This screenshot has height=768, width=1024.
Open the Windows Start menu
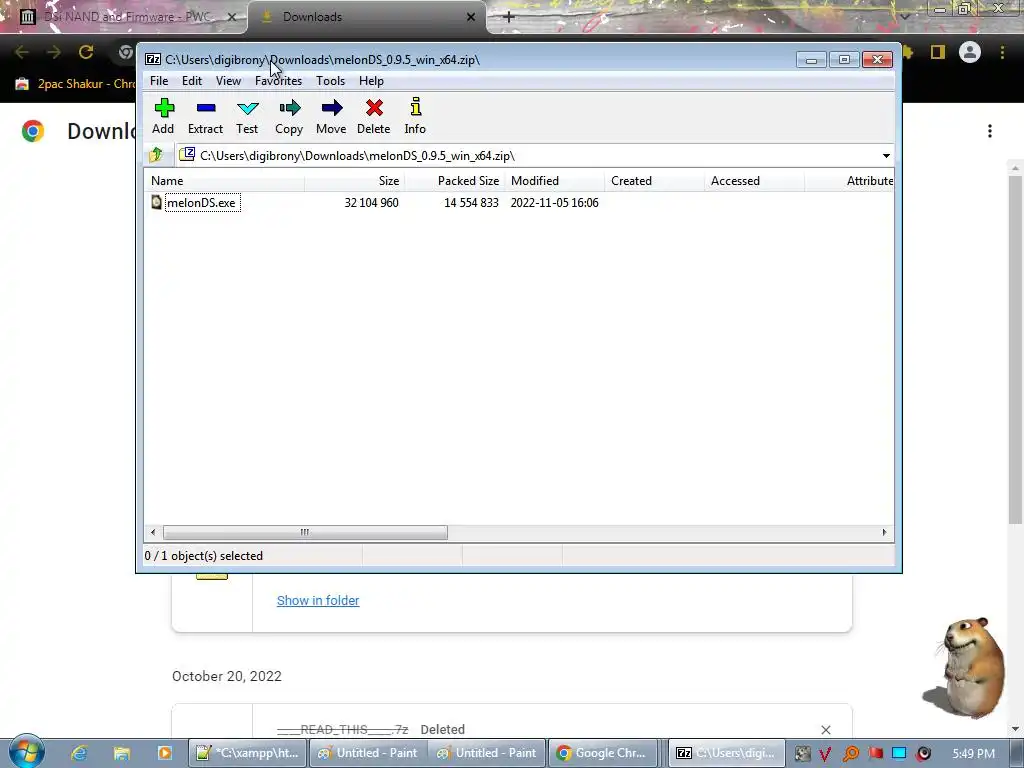click(x=26, y=752)
